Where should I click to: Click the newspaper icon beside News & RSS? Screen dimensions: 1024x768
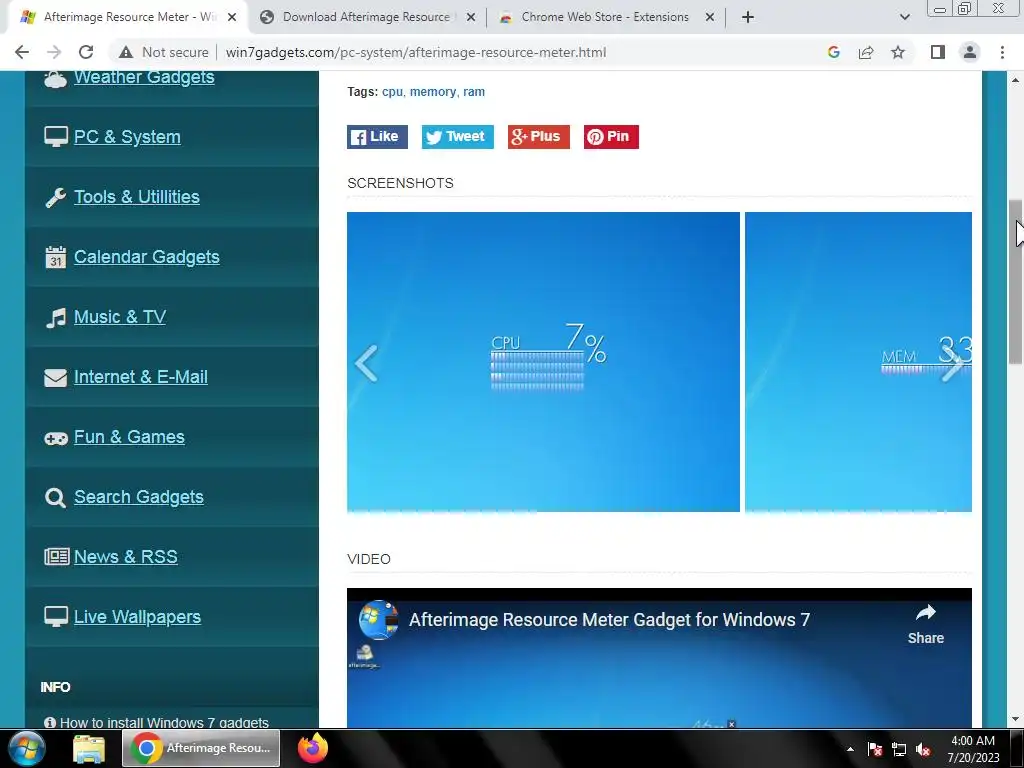coord(57,557)
